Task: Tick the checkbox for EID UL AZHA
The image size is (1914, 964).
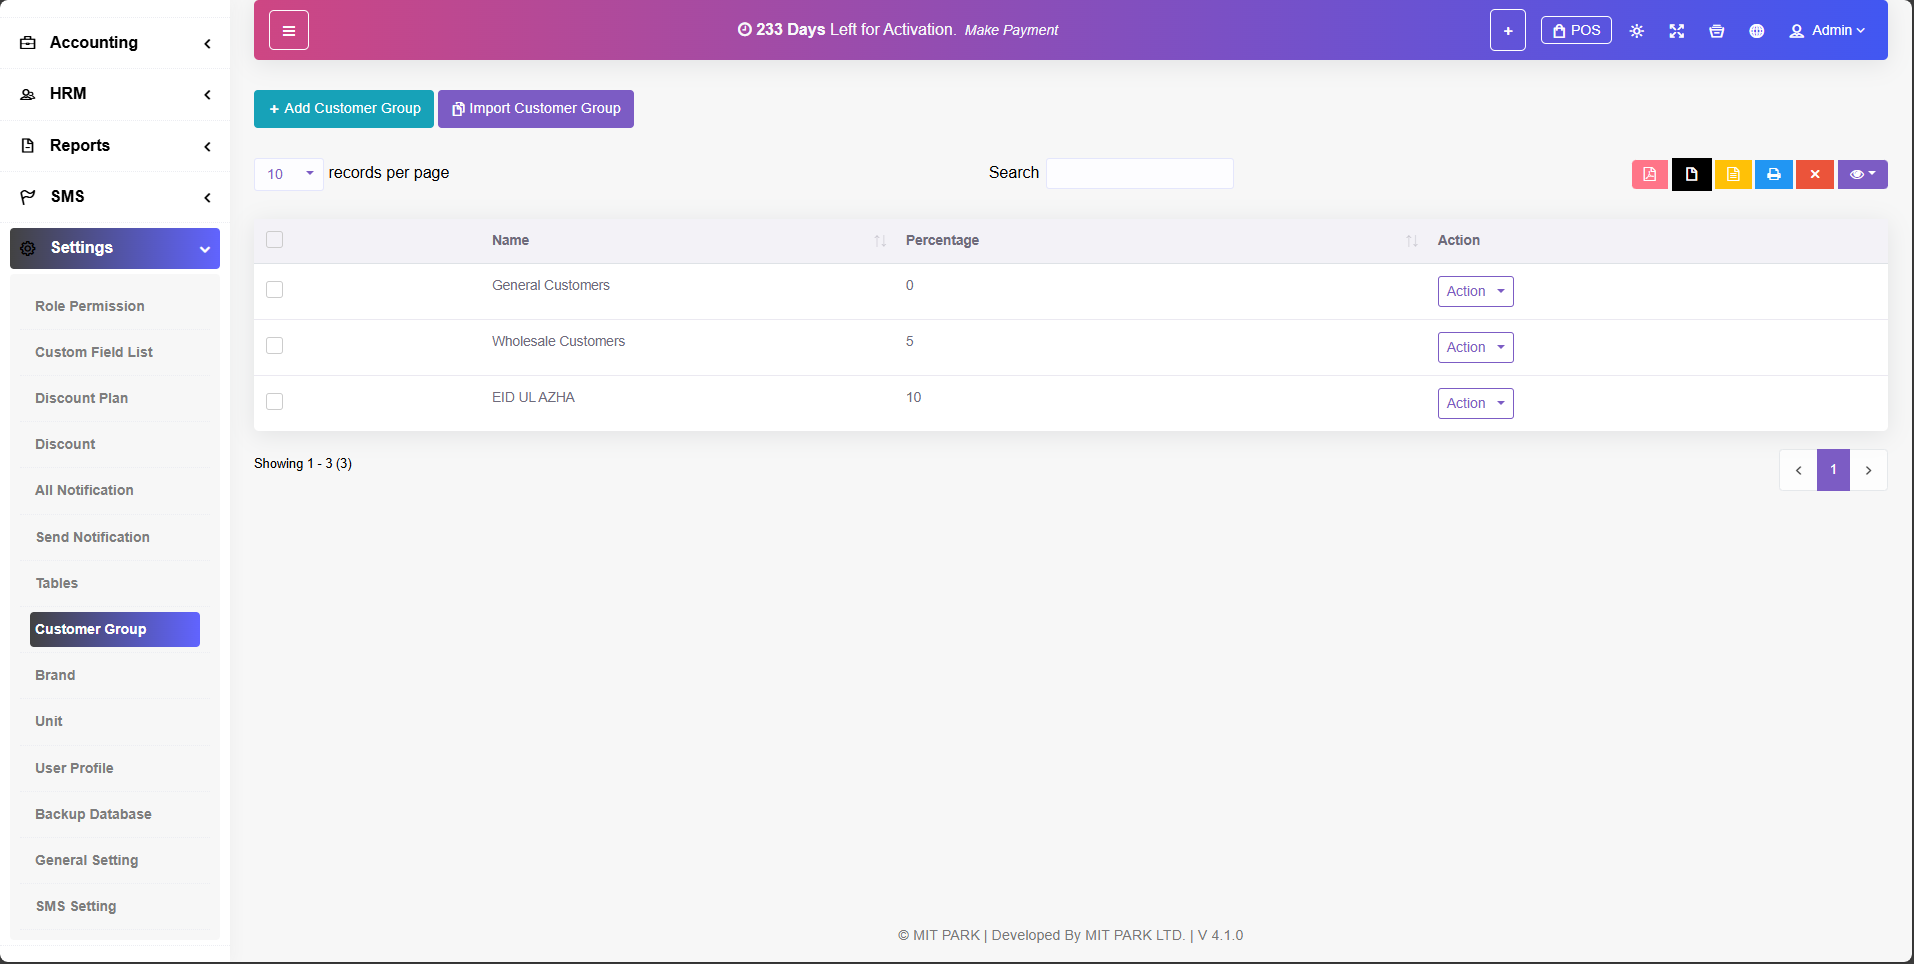Action: pos(275,402)
